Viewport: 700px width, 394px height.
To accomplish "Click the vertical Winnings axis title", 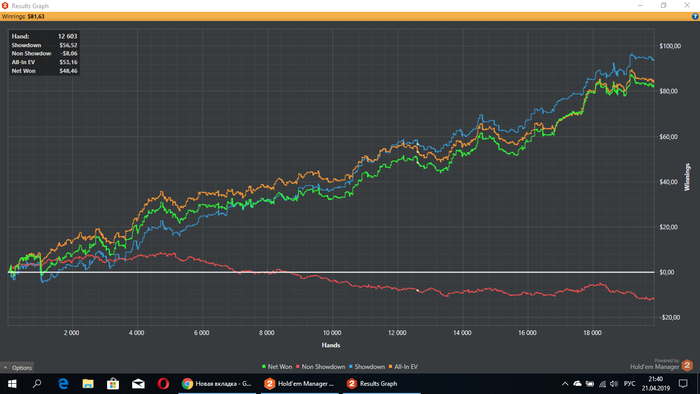I will [x=687, y=177].
